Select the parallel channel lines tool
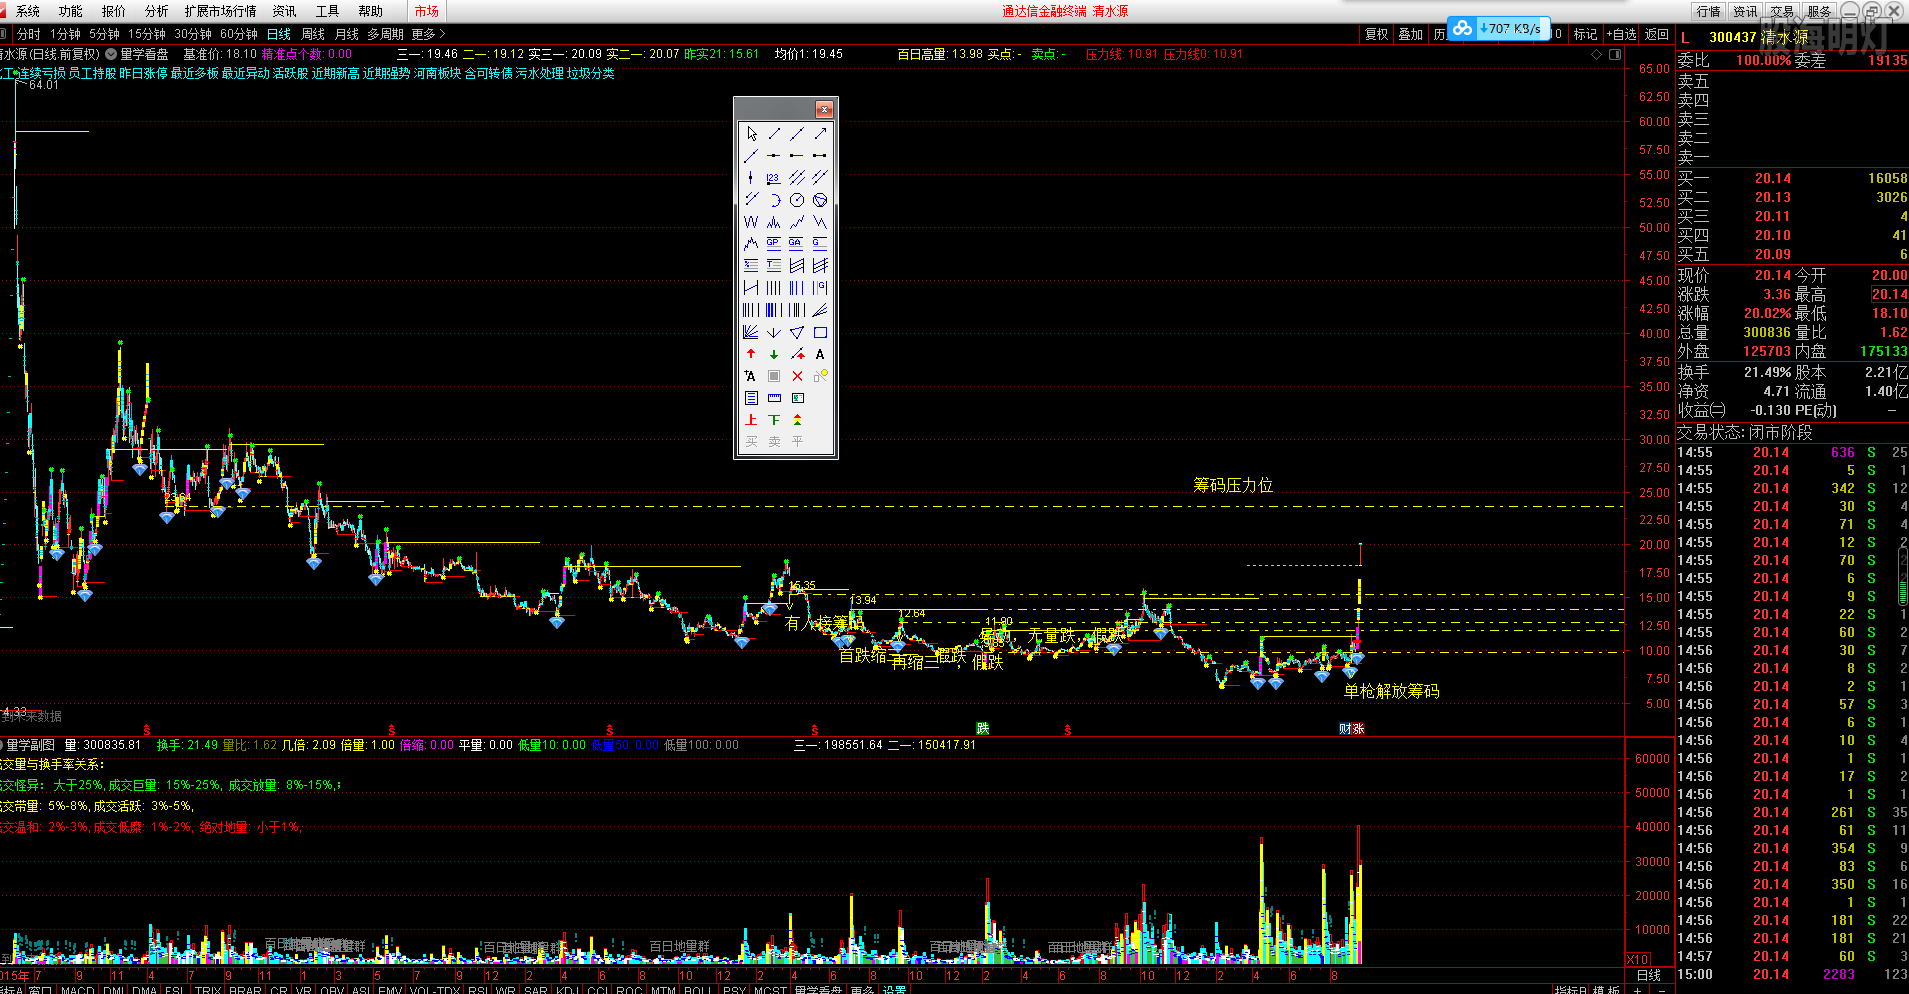 (797, 178)
